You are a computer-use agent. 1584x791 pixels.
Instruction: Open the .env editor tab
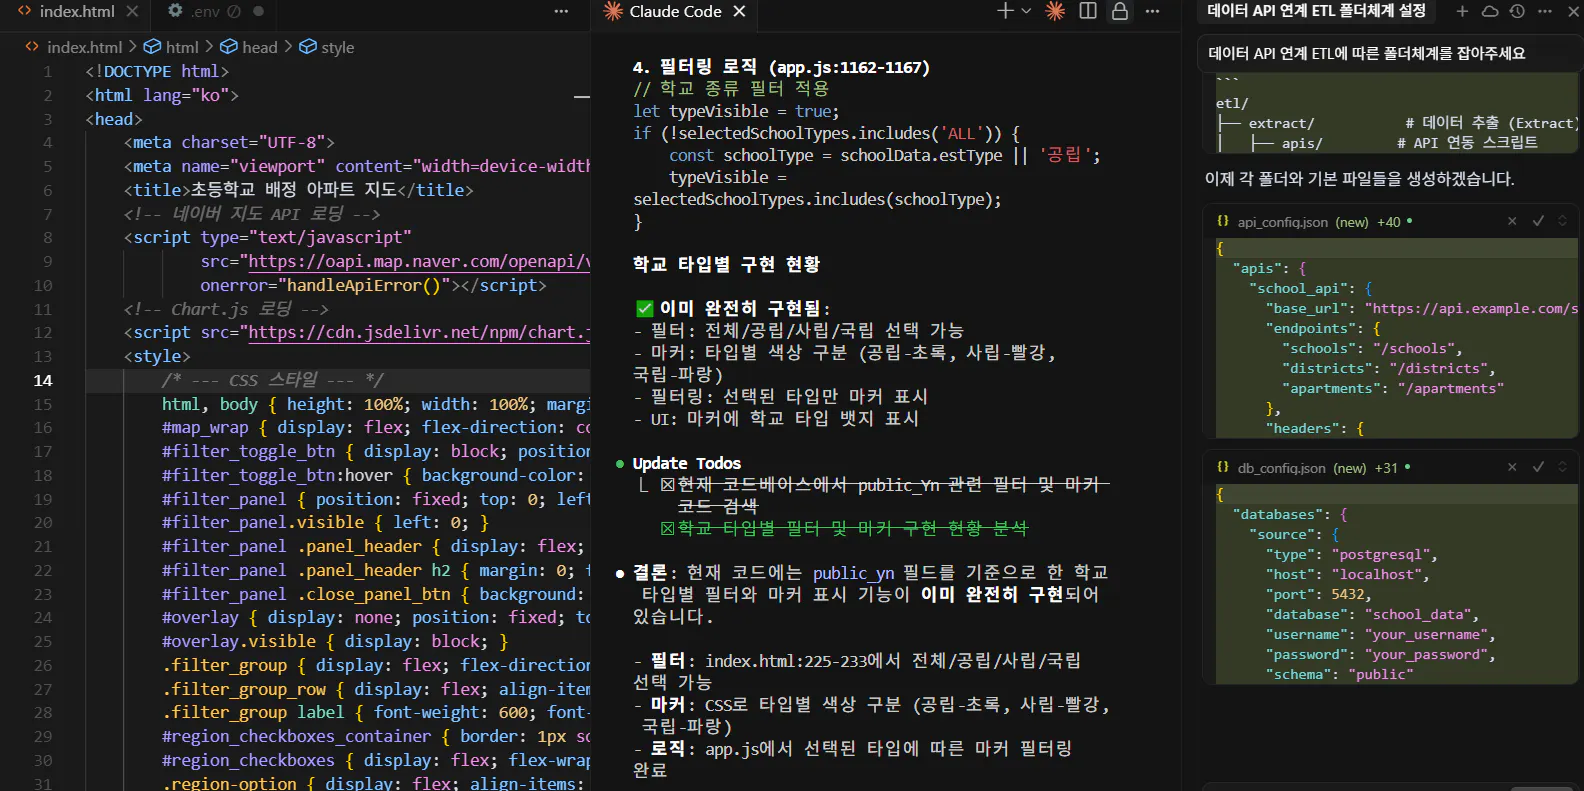(205, 11)
